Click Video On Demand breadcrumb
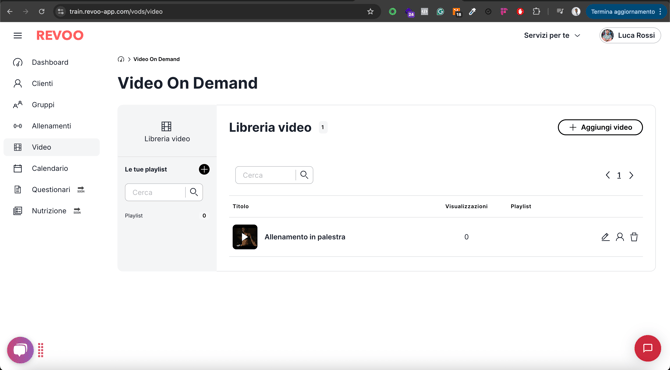This screenshot has width=670, height=370. (x=156, y=59)
